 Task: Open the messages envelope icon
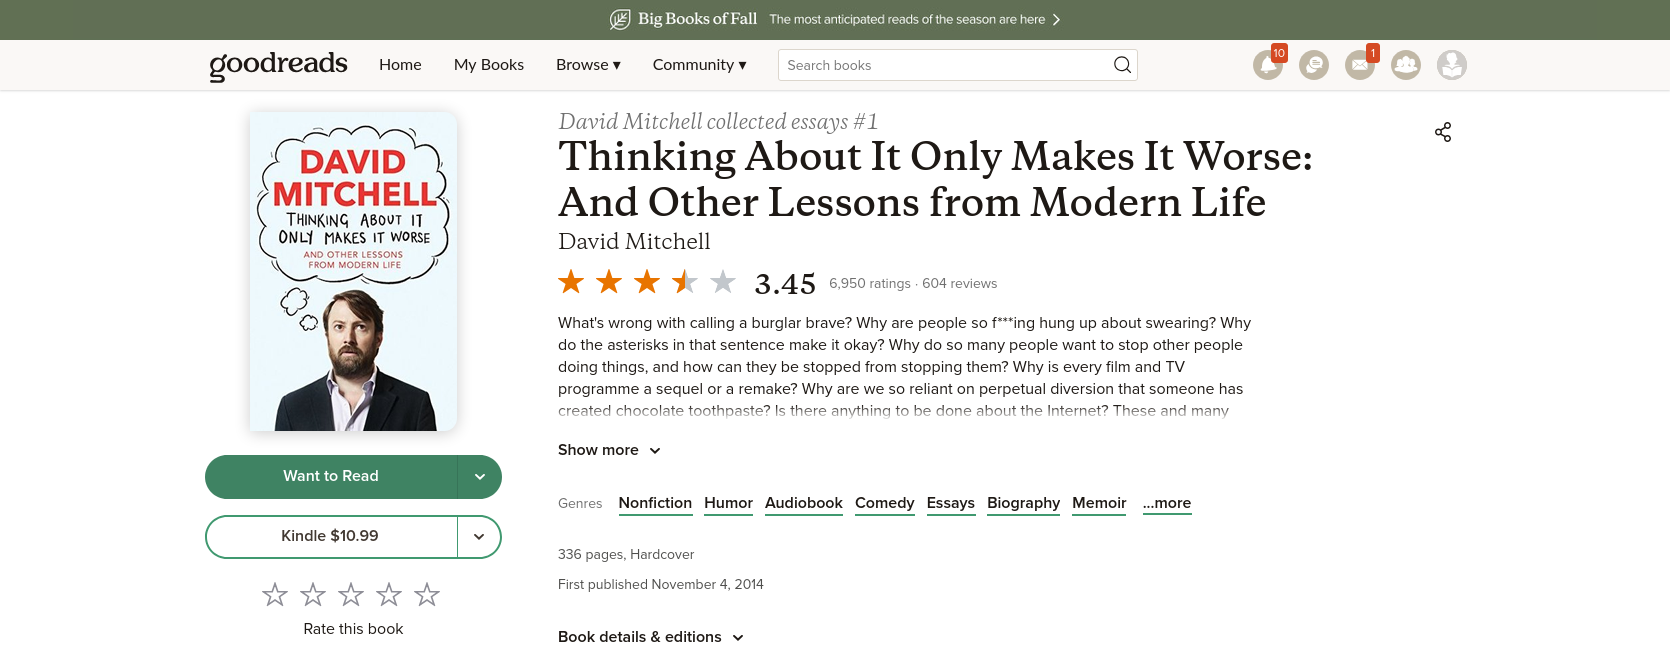click(1360, 65)
